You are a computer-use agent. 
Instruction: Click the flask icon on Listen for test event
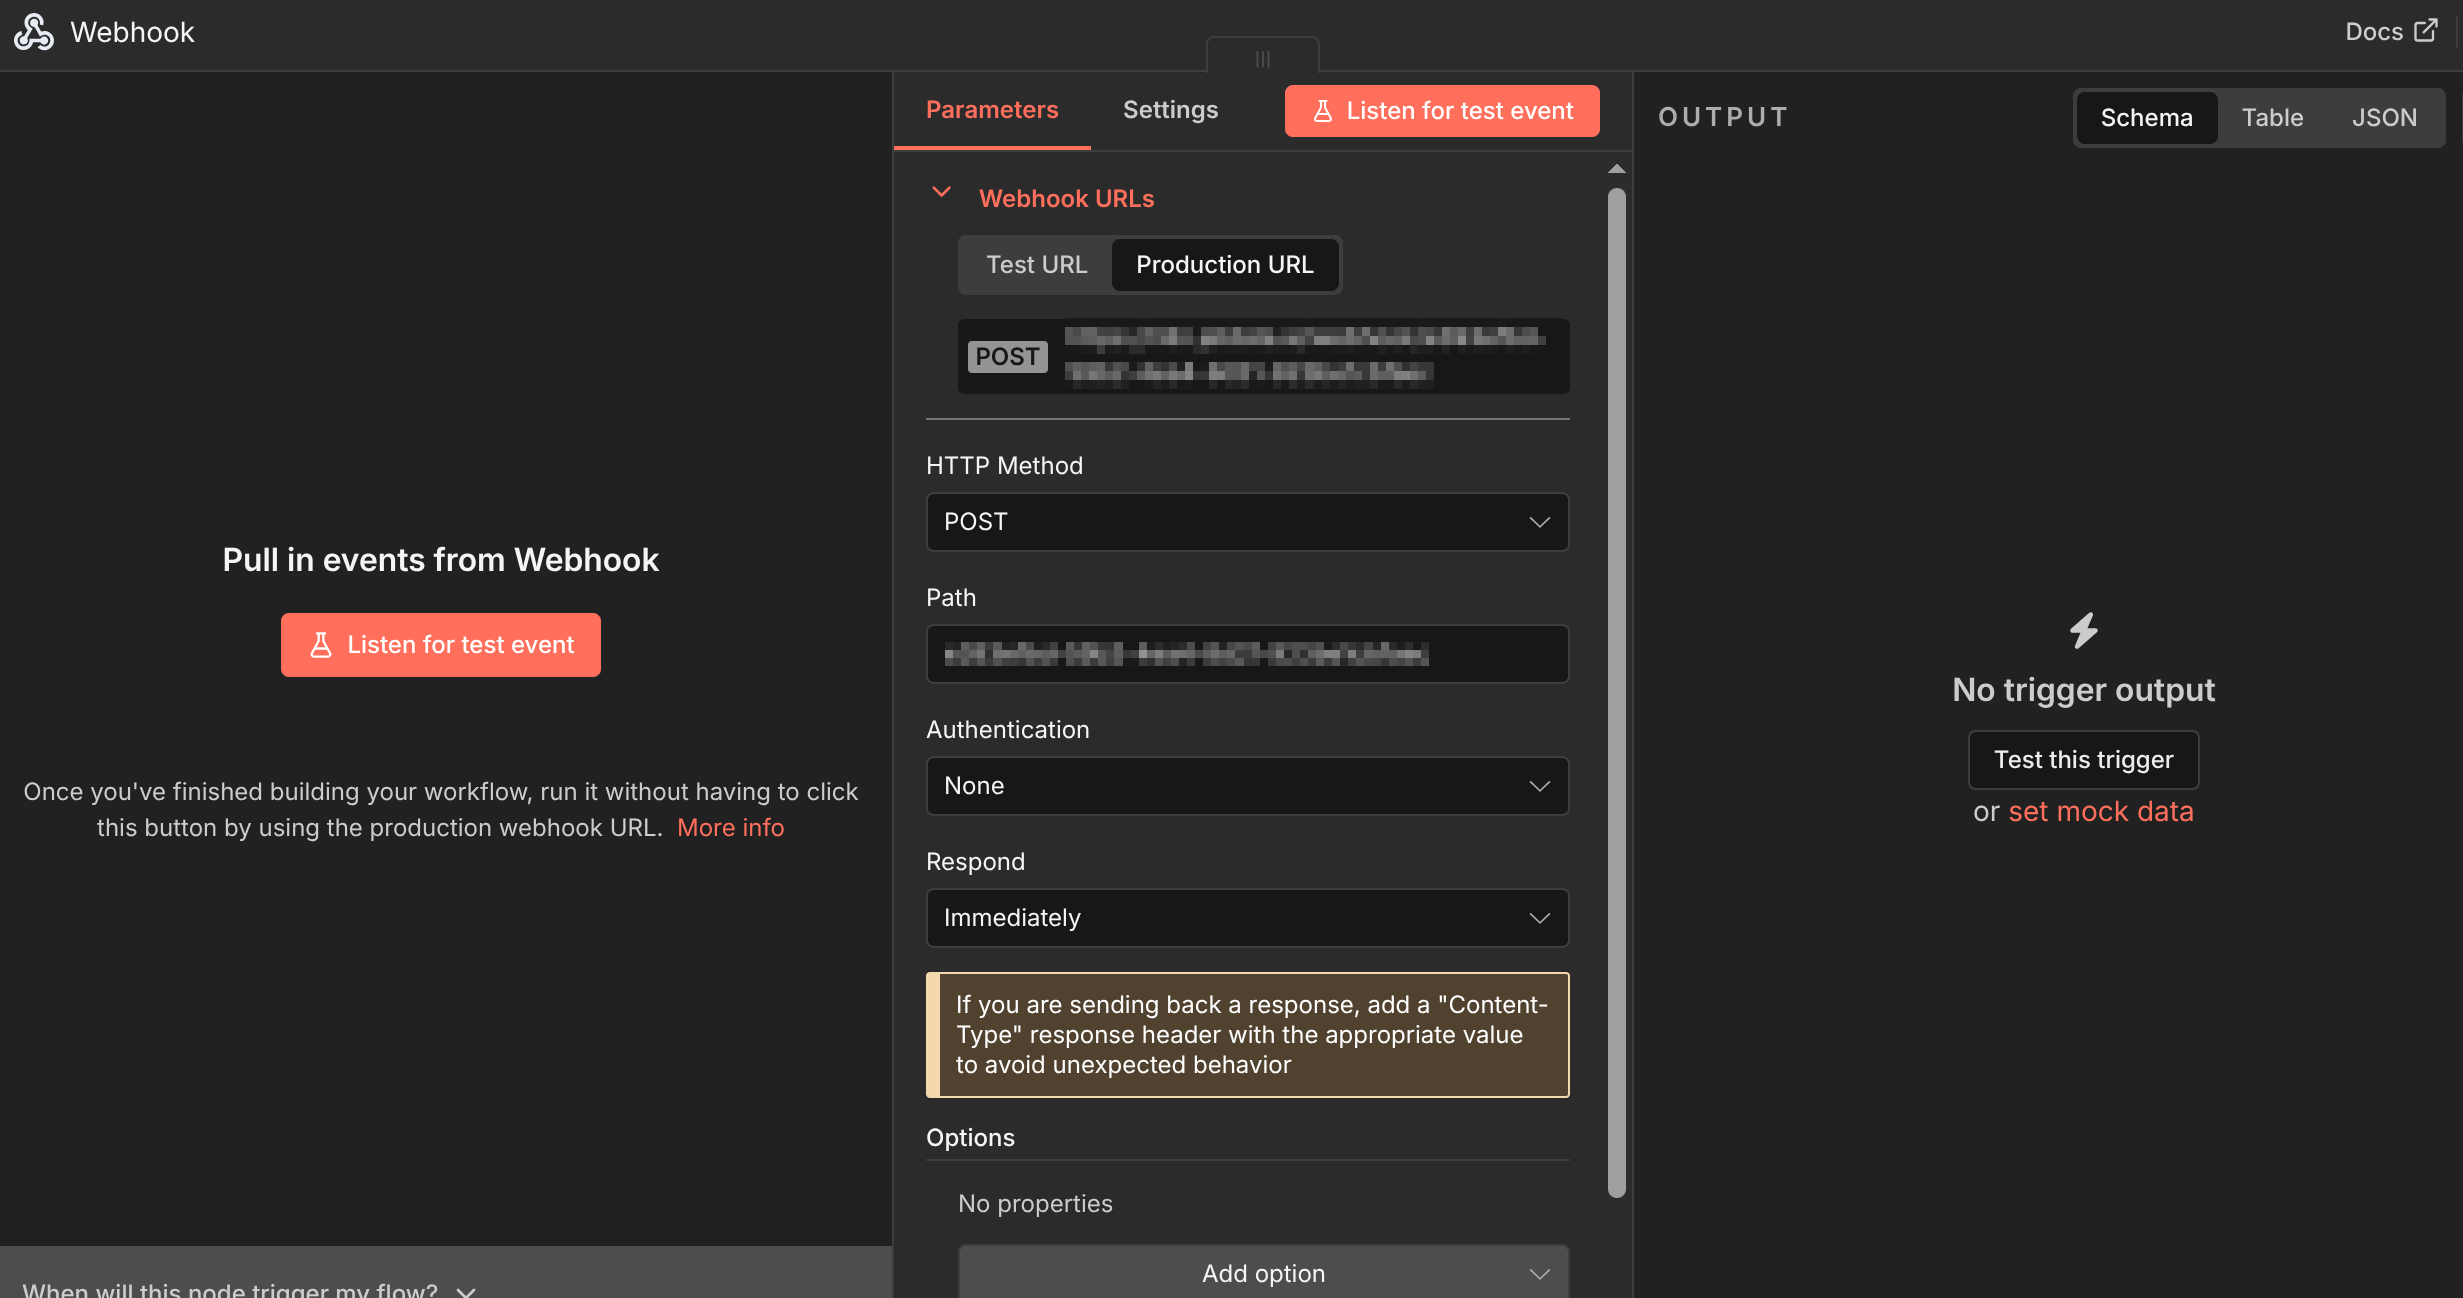pyautogui.click(x=1324, y=110)
